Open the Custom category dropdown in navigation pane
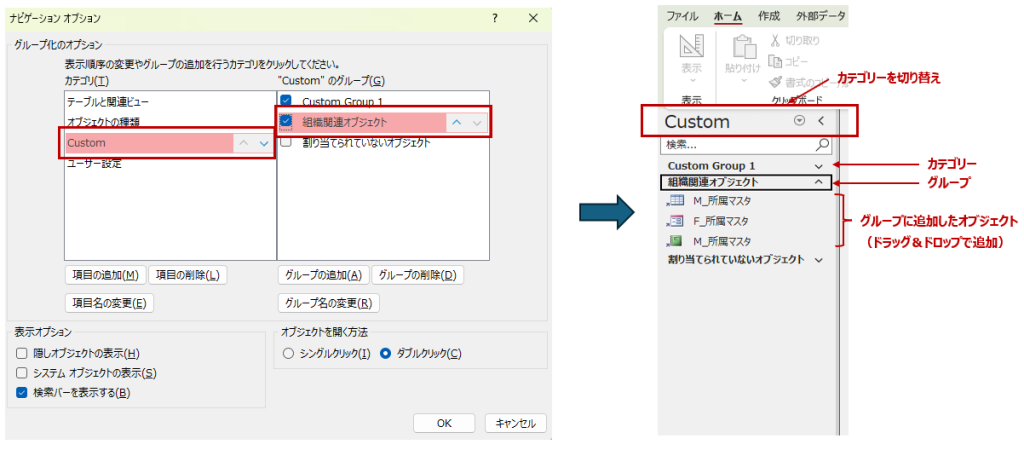1024x450 pixels. (x=799, y=121)
